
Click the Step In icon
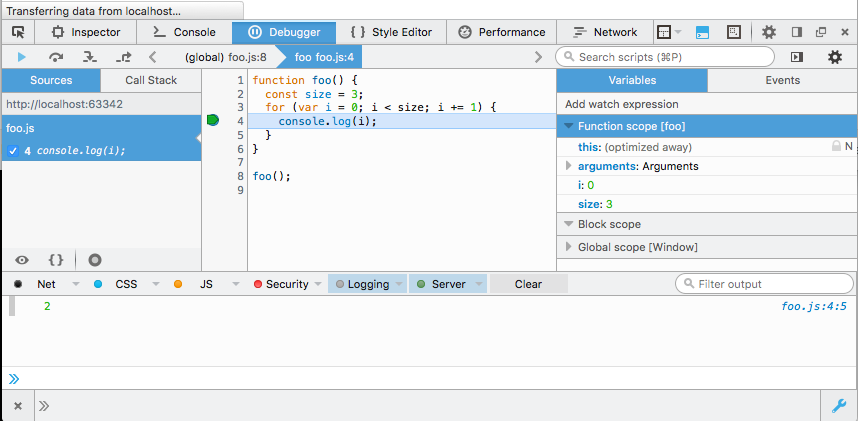click(89, 57)
